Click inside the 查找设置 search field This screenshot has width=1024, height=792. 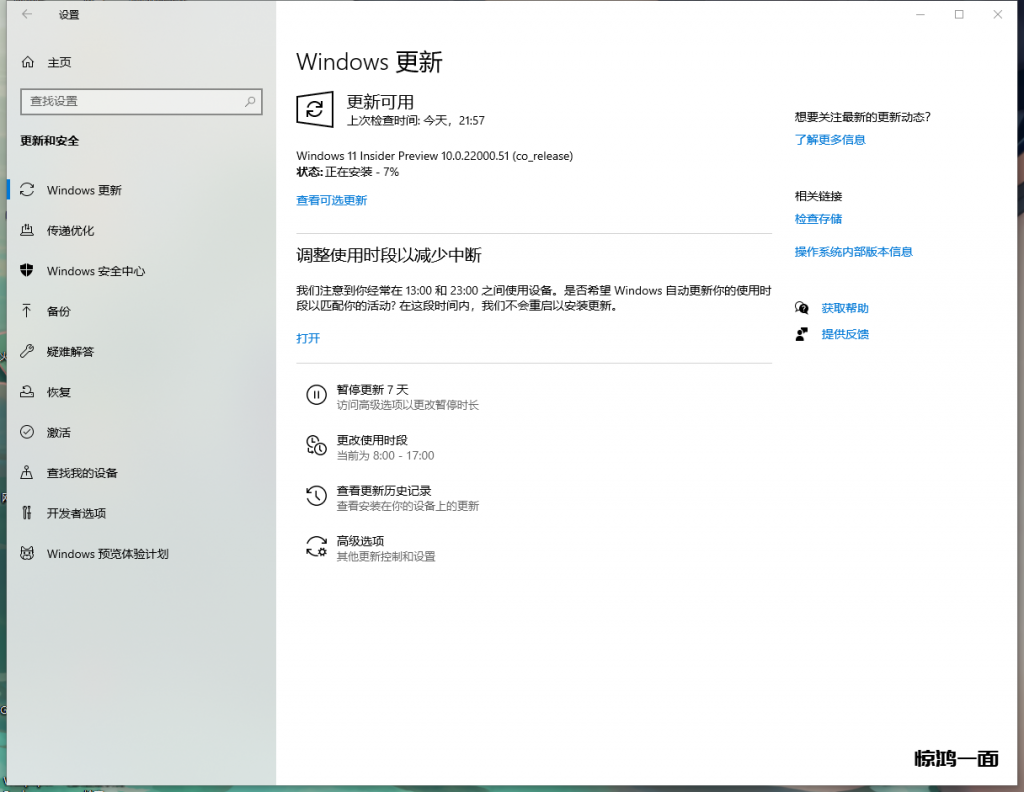coord(130,101)
